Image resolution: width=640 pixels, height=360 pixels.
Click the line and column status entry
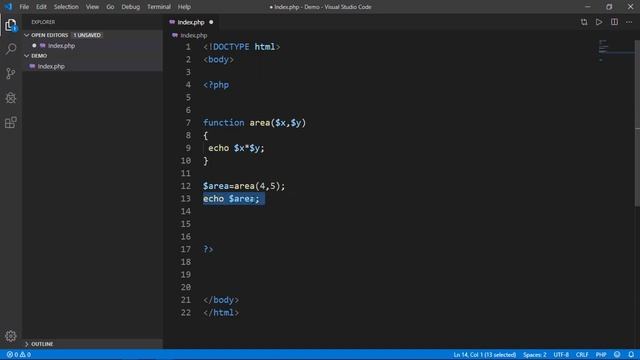pos(484,355)
